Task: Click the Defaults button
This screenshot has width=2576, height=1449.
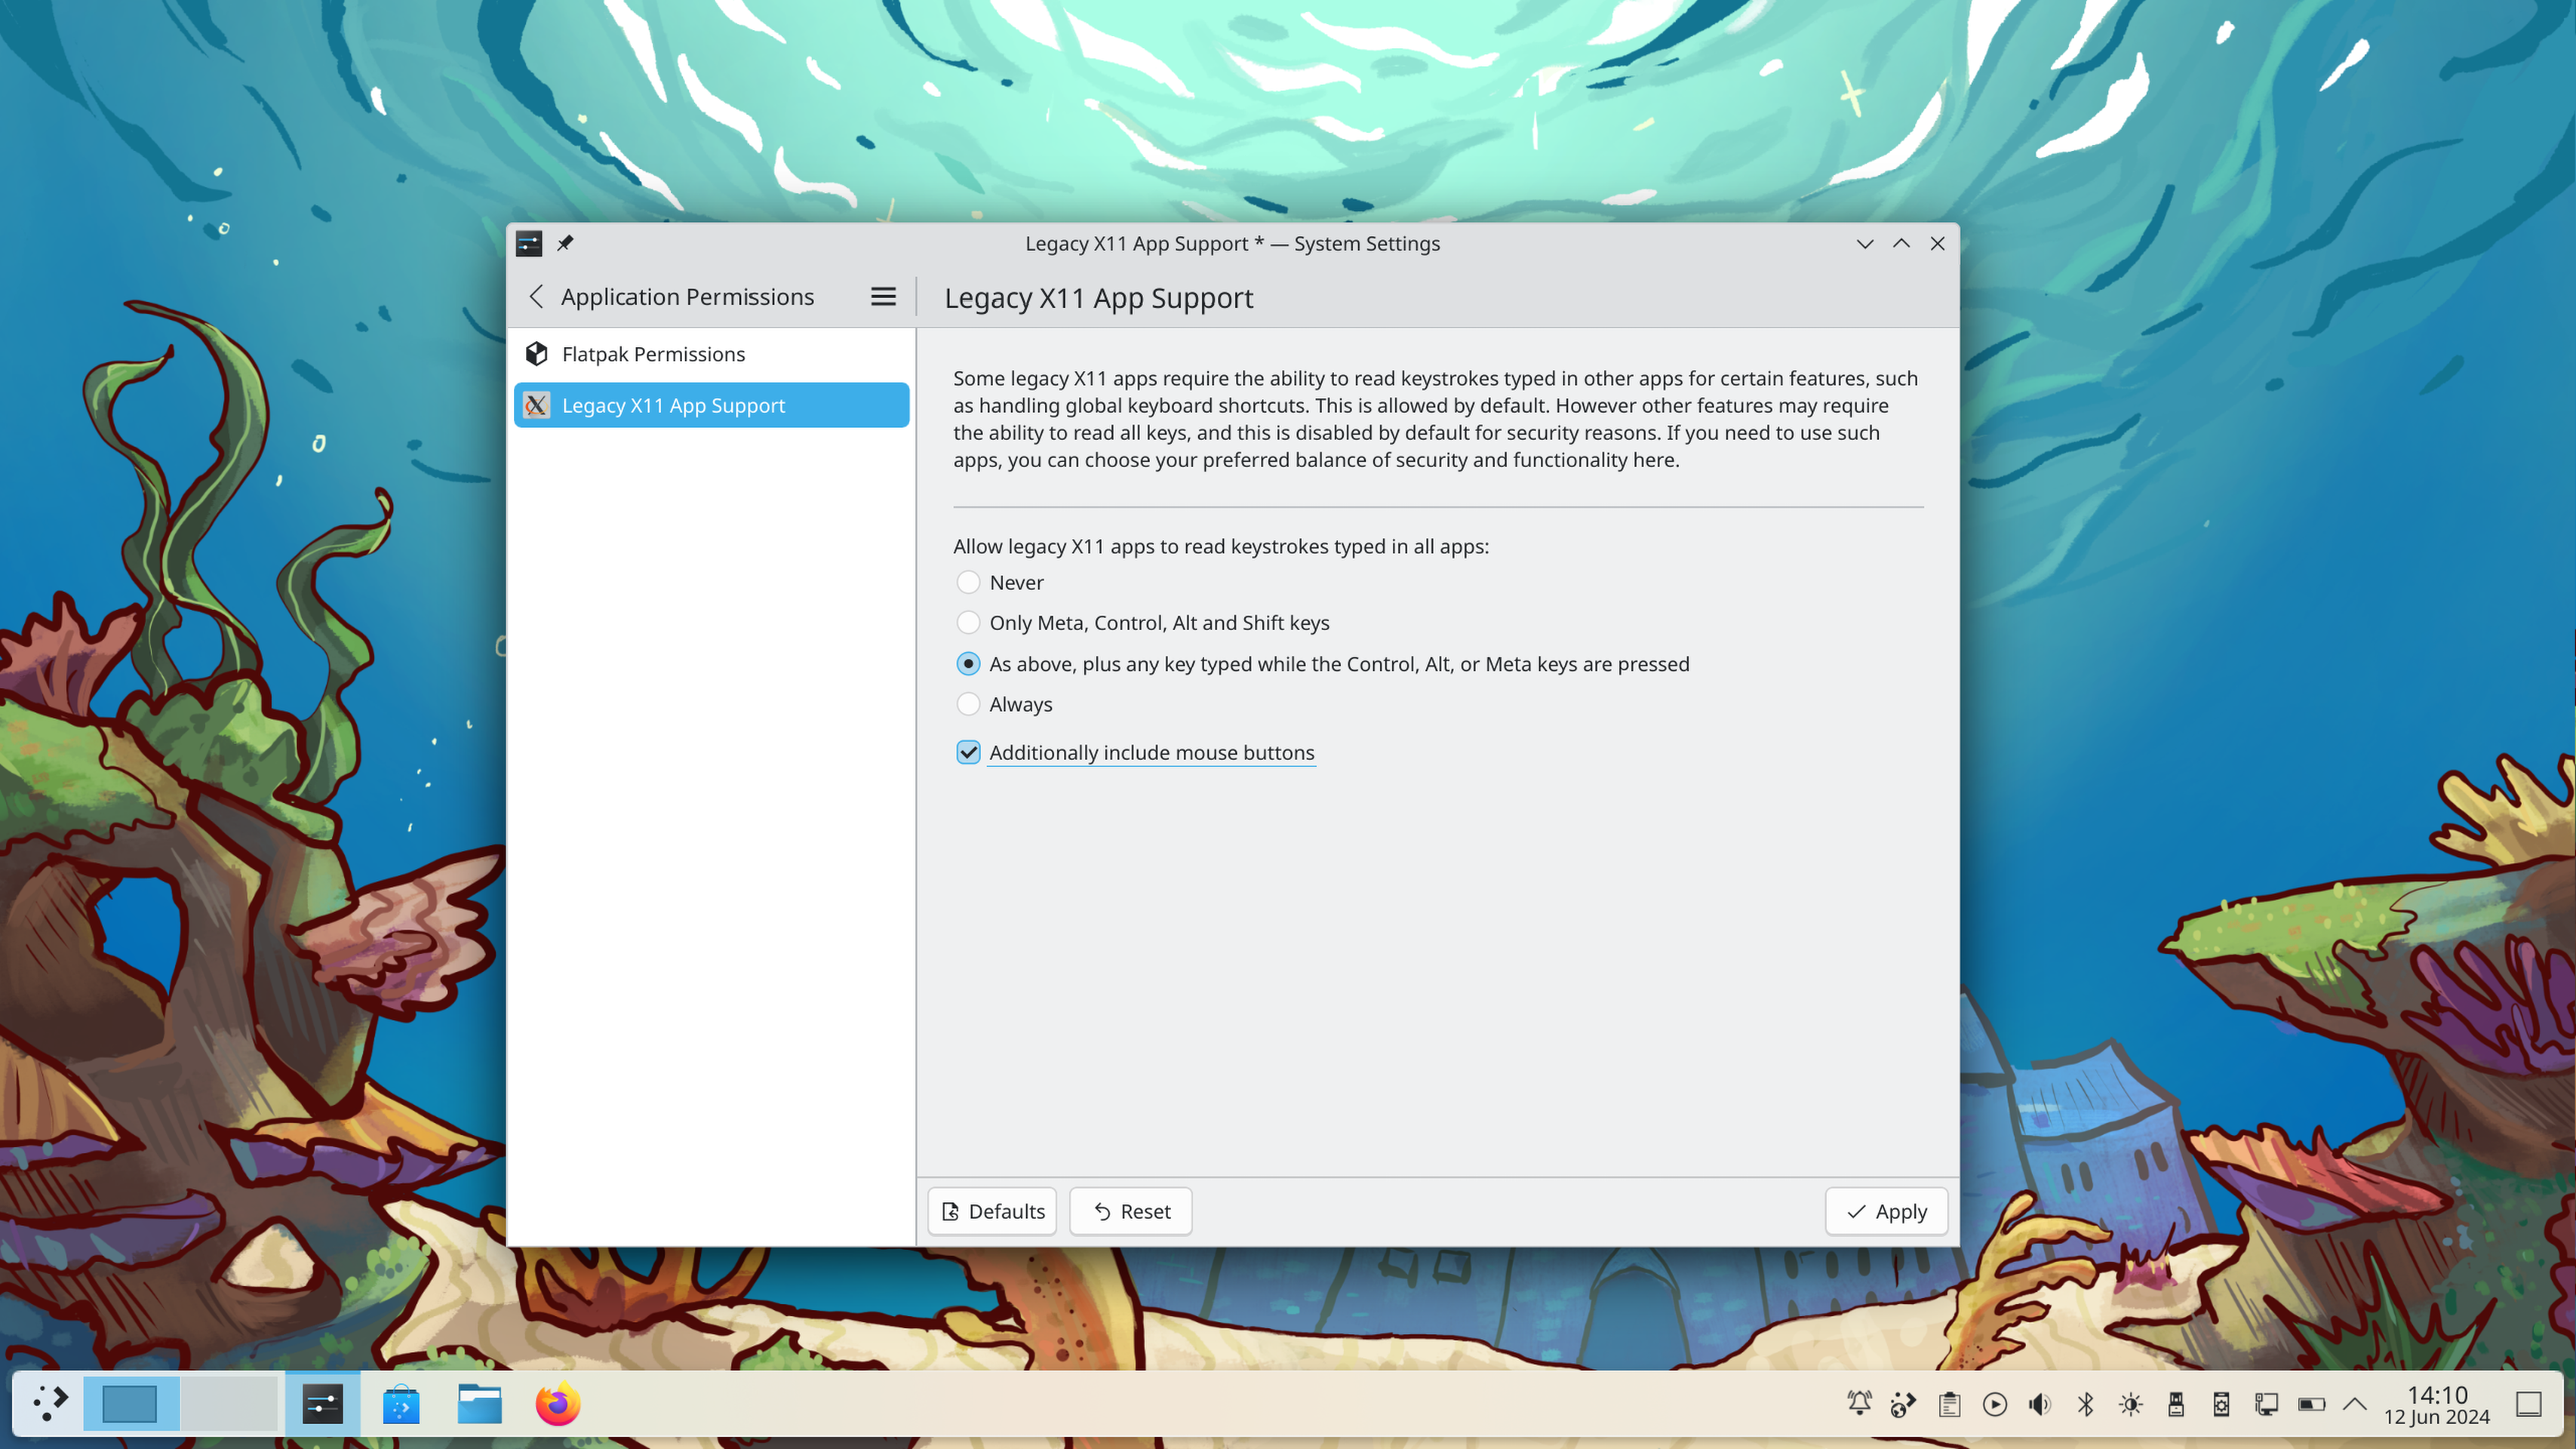Action: (x=992, y=1211)
